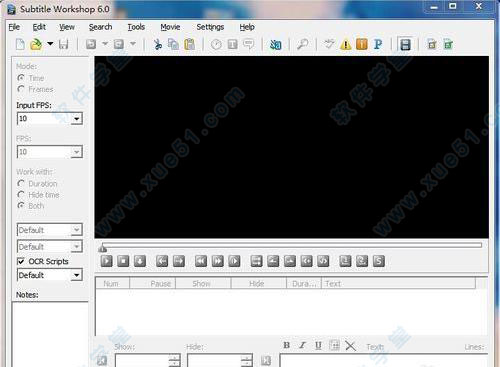
Task: Open the Search menu
Action: coord(100,27)
